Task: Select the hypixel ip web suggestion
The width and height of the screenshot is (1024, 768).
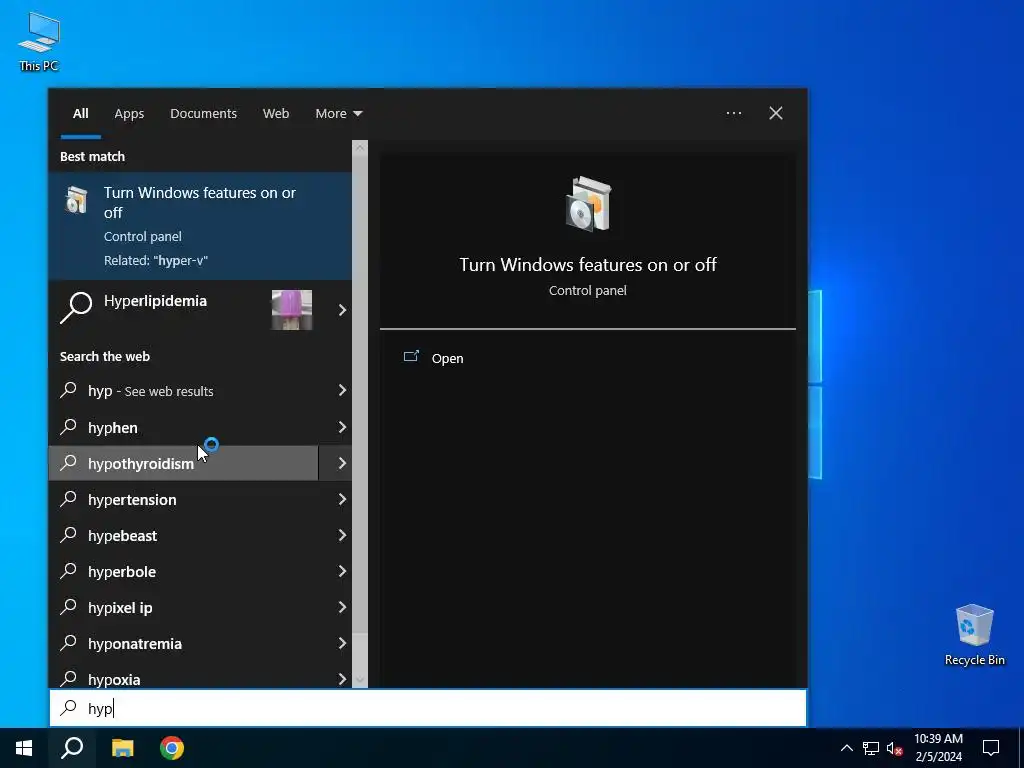Action: tap(184, 607)
